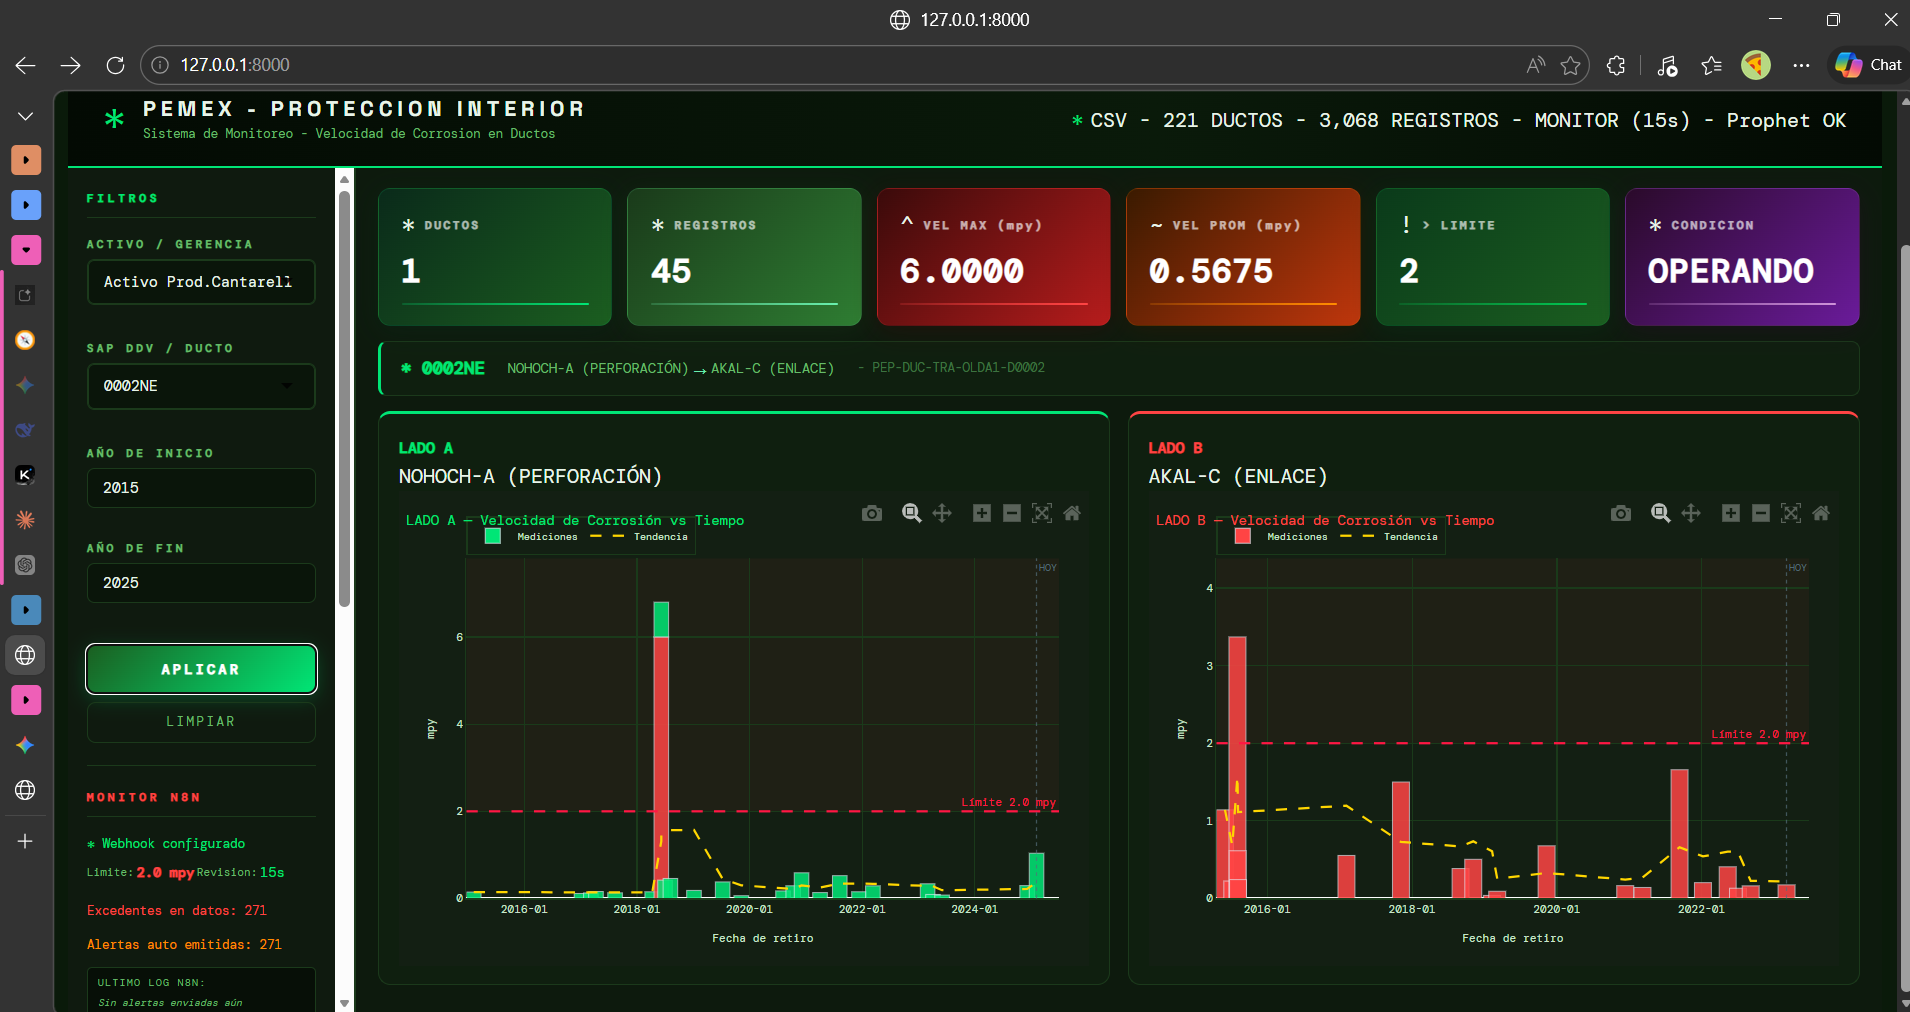
Task: Switch to the black K icon tab
Action: click(26, 475)
